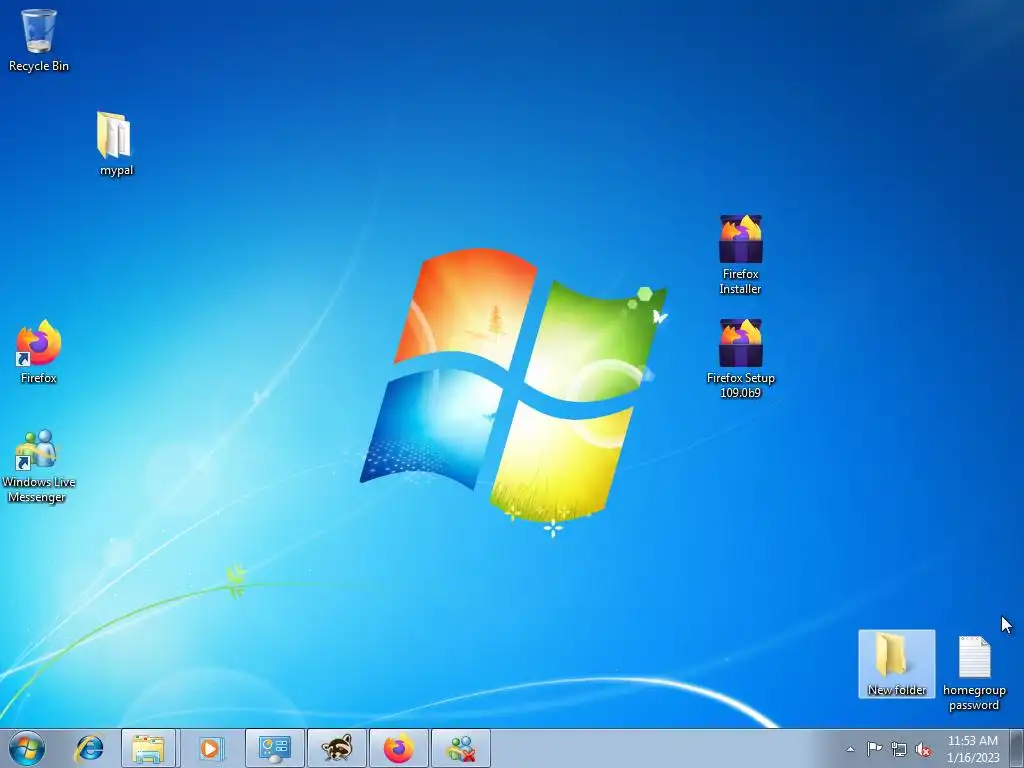Click the Show desktop button

coord(1017,748)
